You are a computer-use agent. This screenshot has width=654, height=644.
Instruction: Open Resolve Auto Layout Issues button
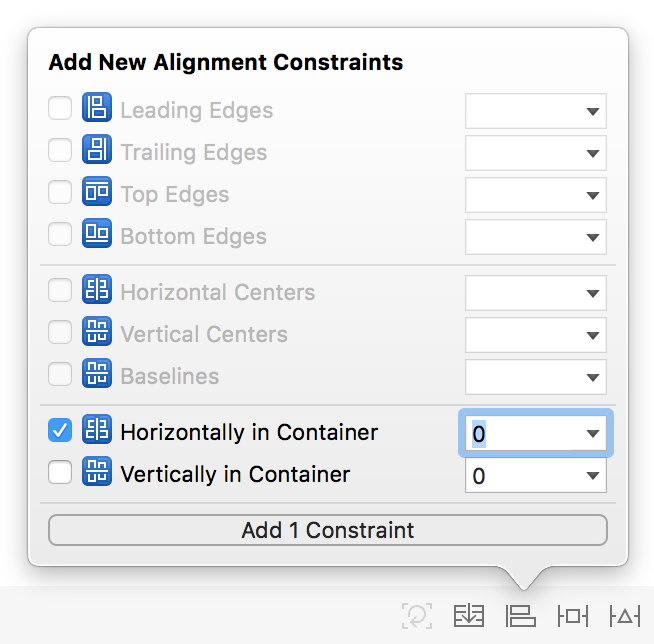coord(625,616)
